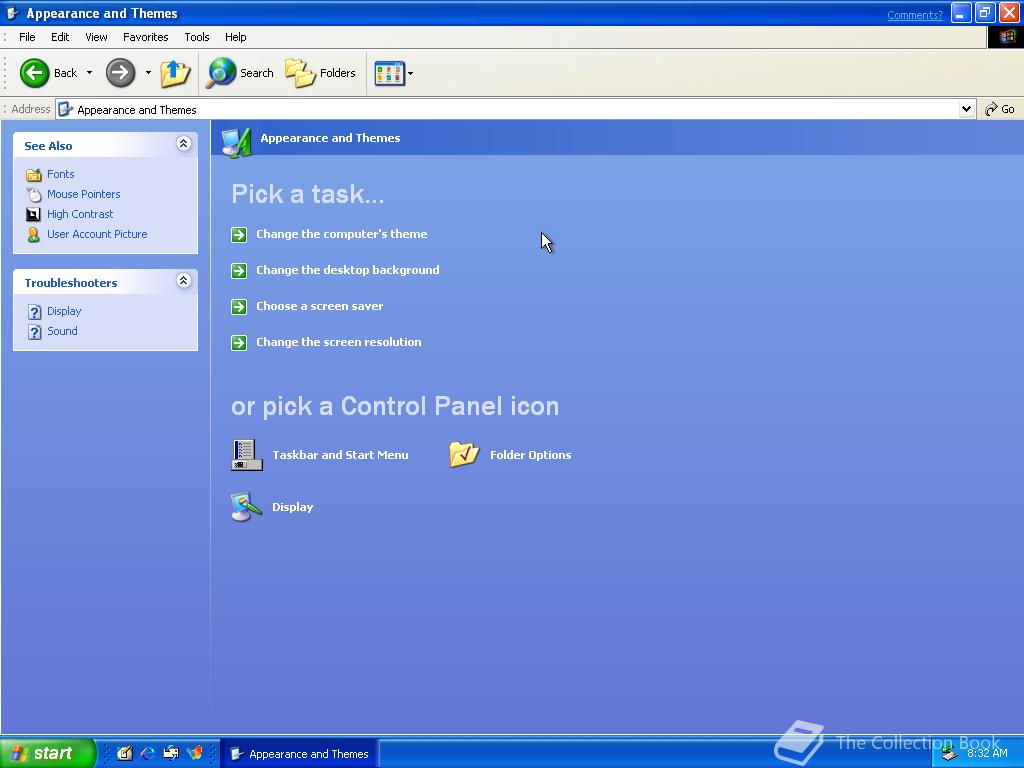Image resolution: width=1024 pixels, height=768 pixels.
Task: Open the Back button history dropdown arrow
Action: [89, 72]
